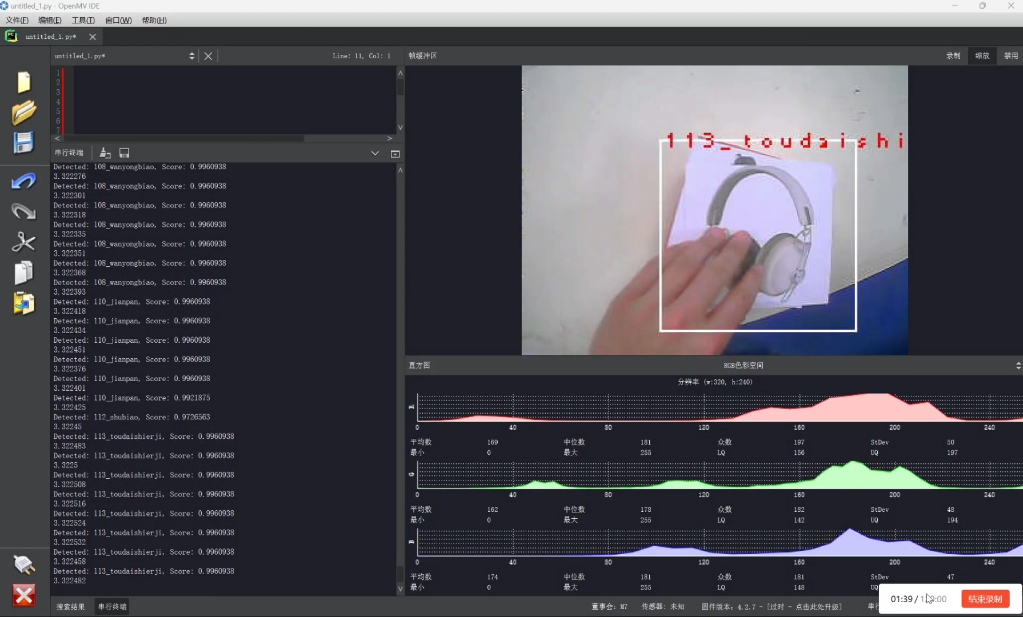The image size is (1023, 617).
Task: Close the untitled_1.py editor tab
Action: [93, 37]
